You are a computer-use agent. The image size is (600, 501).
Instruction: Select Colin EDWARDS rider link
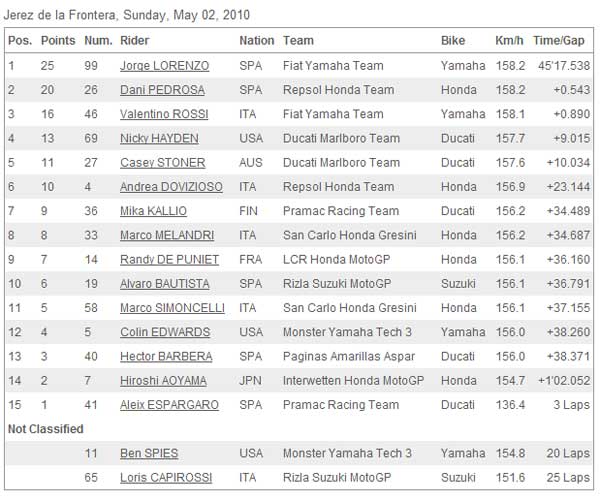pos(165,332)
